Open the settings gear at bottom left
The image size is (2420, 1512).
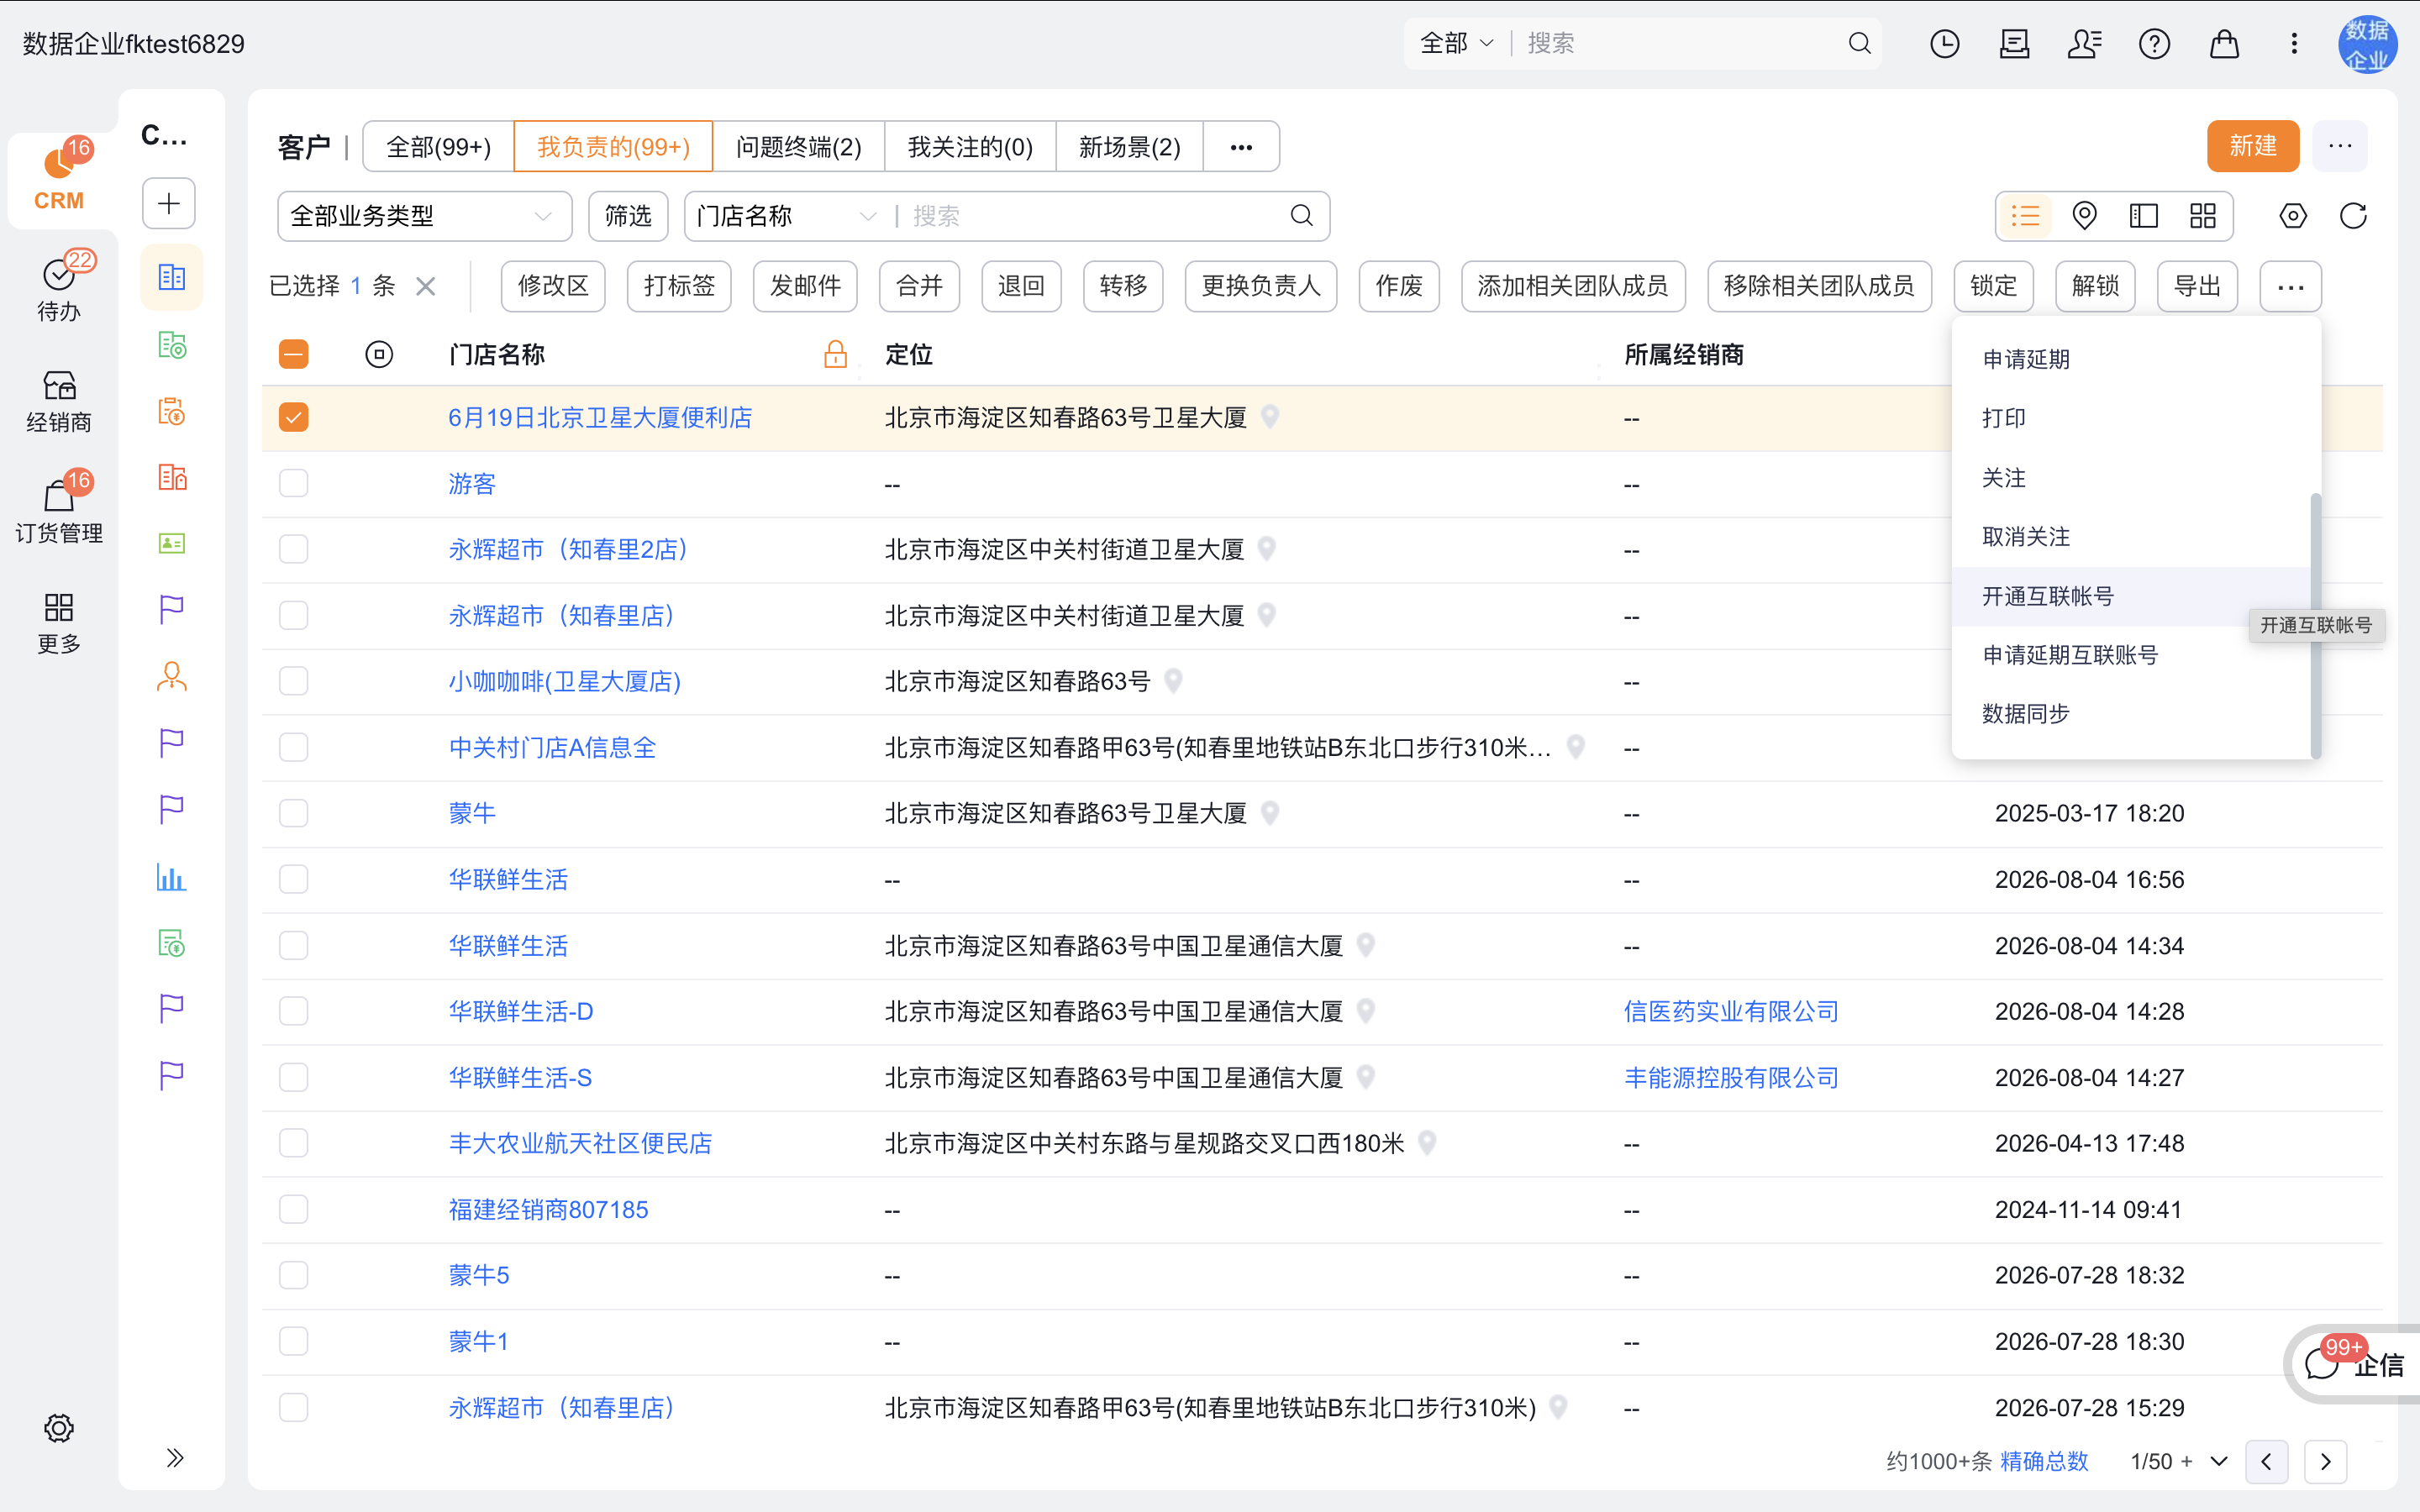[59, 1428]
